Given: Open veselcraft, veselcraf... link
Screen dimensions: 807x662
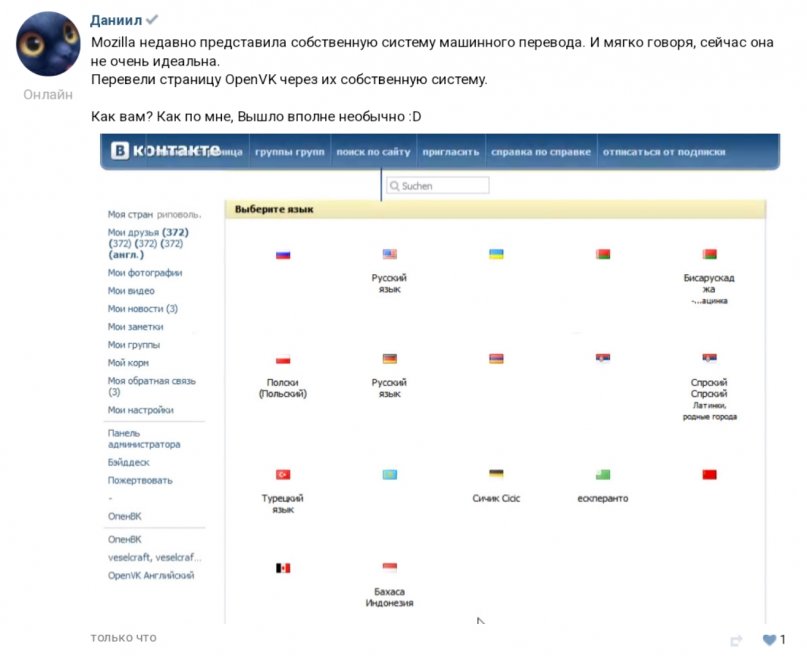Looking at the screenshot, I should pyautogui.click(x=155, y=558).
